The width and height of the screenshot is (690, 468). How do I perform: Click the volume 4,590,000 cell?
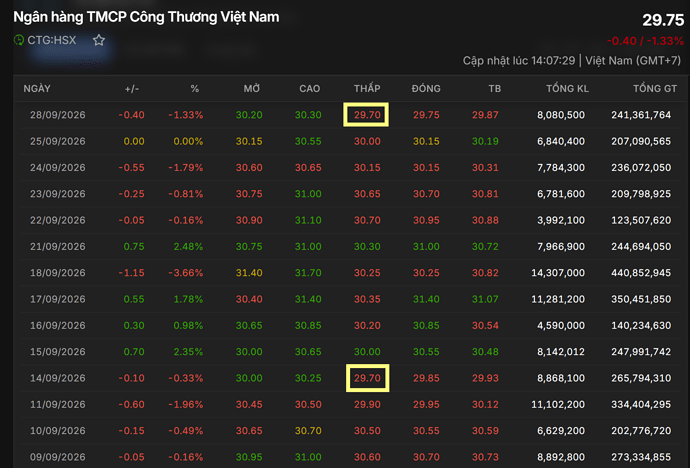(561, 325)
